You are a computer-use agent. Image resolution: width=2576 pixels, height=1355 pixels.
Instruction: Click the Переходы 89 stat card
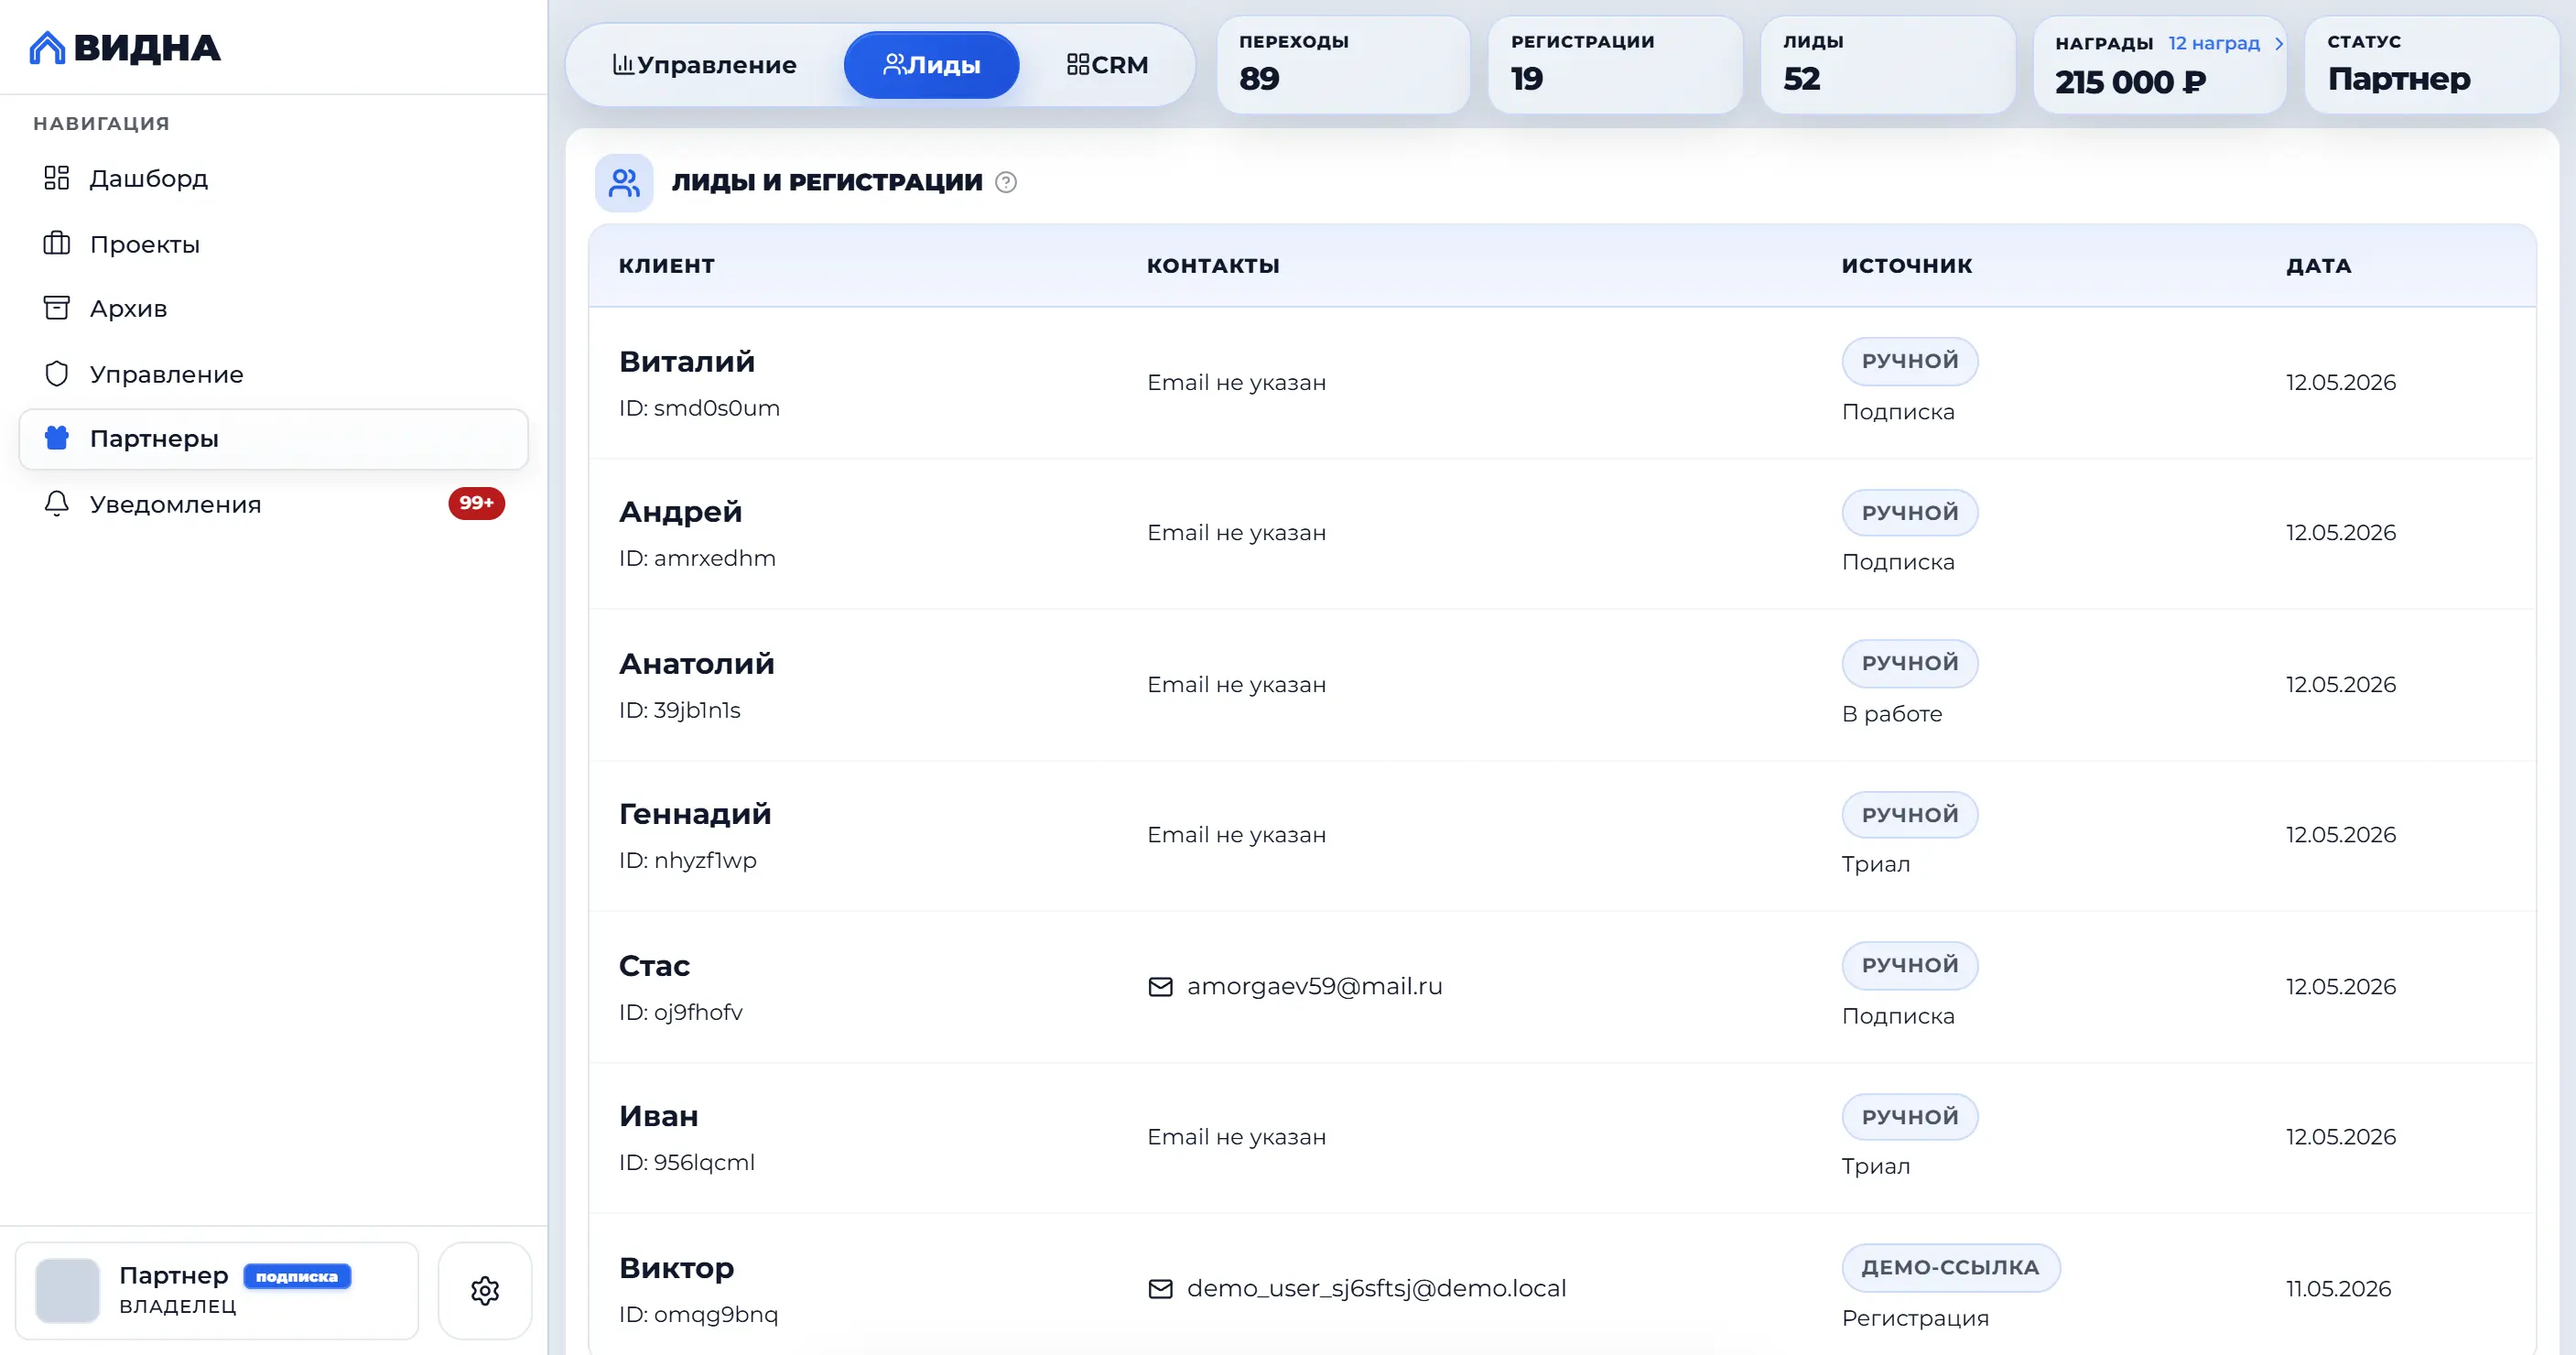(x=1343, y=65)
